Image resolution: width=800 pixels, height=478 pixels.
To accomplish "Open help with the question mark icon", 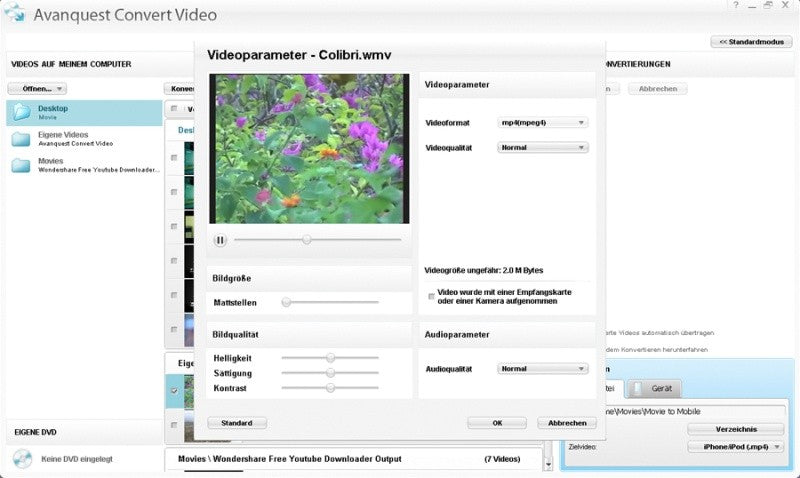I will 735,5.
